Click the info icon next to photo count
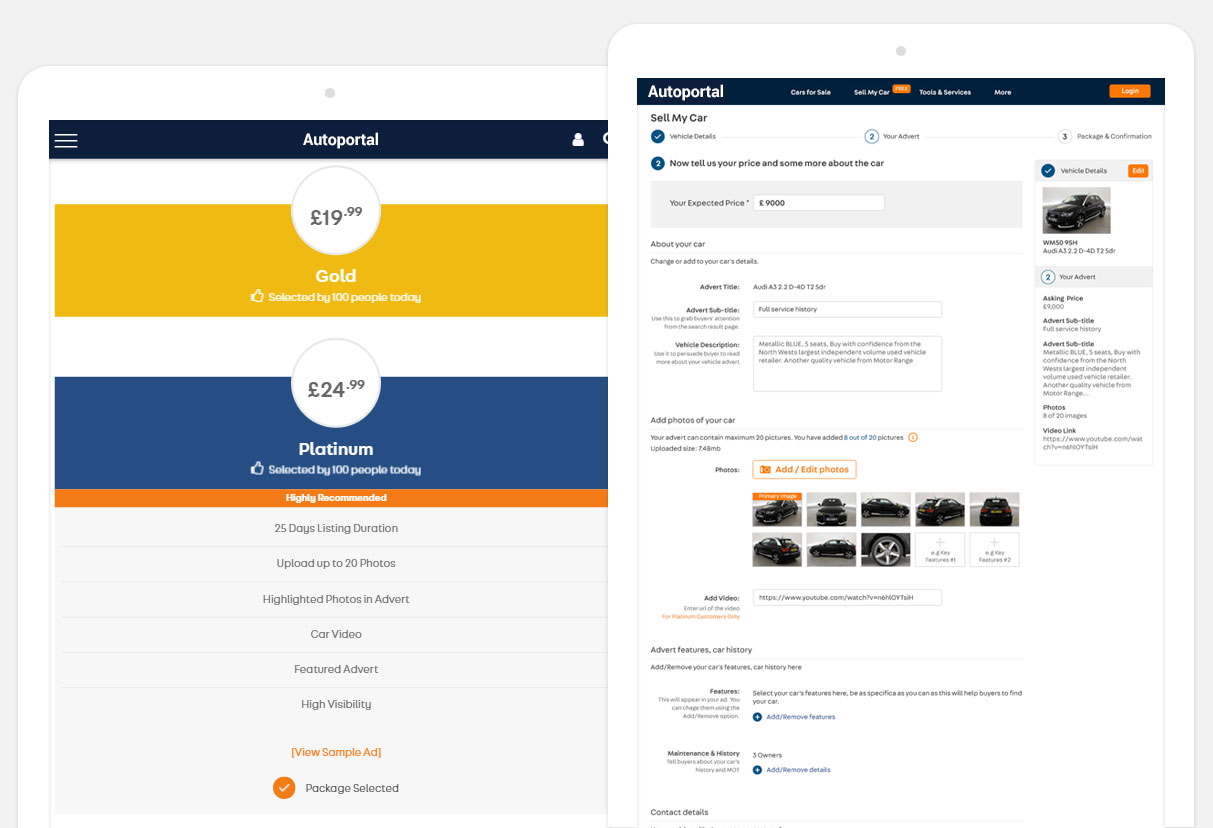This screenshot has height=828, width=1213. click(x=912, y=437)
